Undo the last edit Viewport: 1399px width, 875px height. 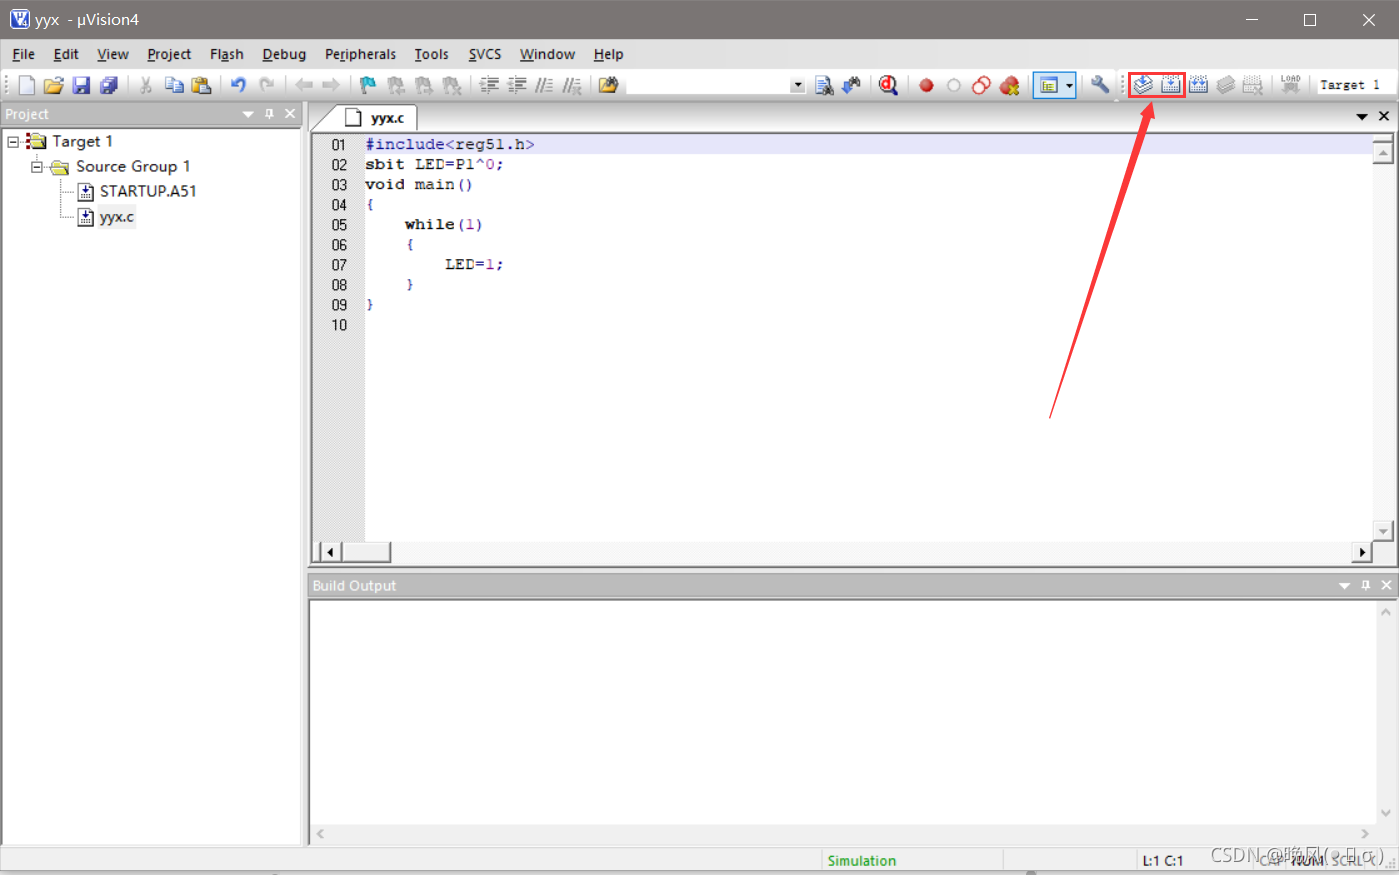[238, 85]
